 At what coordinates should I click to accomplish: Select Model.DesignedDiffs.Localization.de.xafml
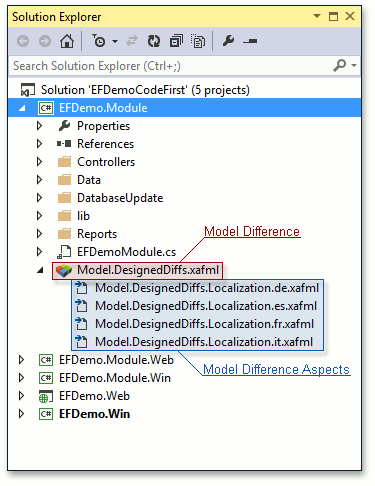207,288
